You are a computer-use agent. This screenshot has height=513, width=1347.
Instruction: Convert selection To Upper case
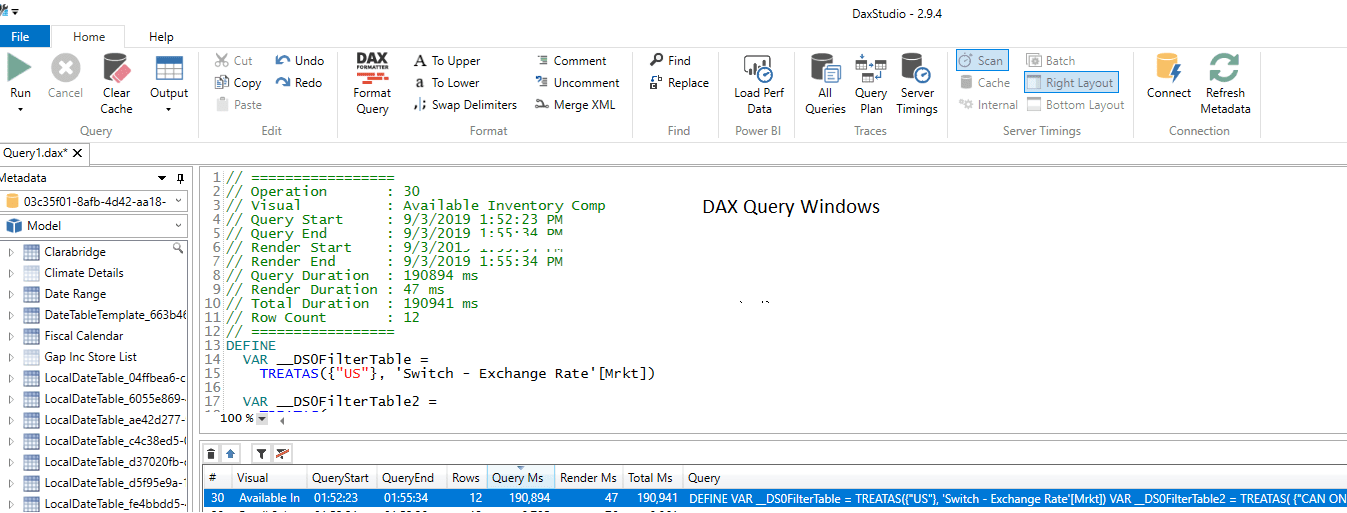[447, 61]
